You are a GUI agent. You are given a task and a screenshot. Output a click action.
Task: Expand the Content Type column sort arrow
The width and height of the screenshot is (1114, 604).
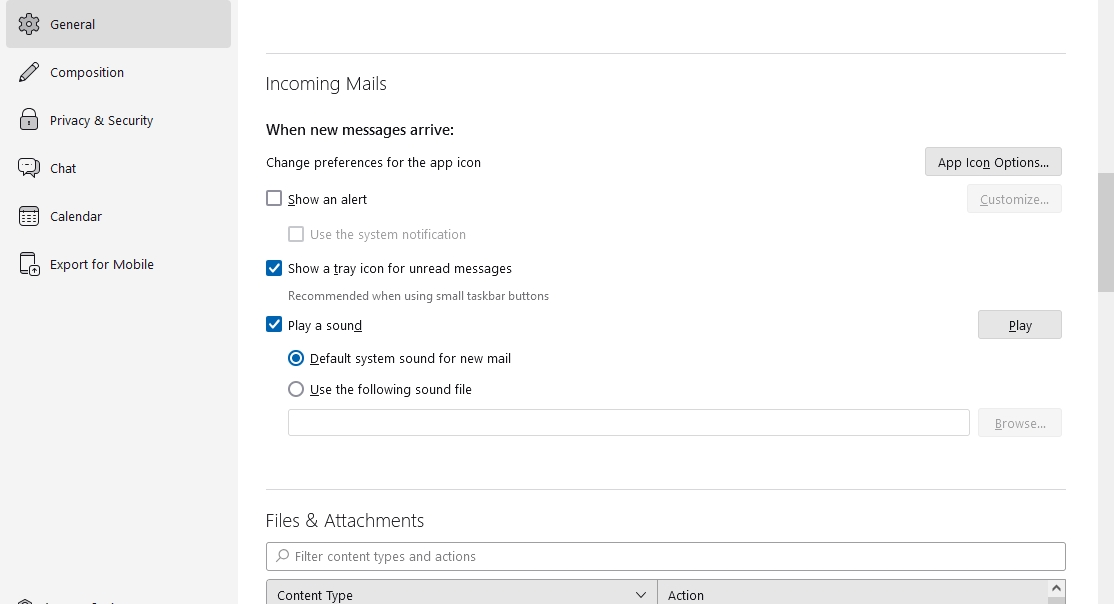coord(641,595)
